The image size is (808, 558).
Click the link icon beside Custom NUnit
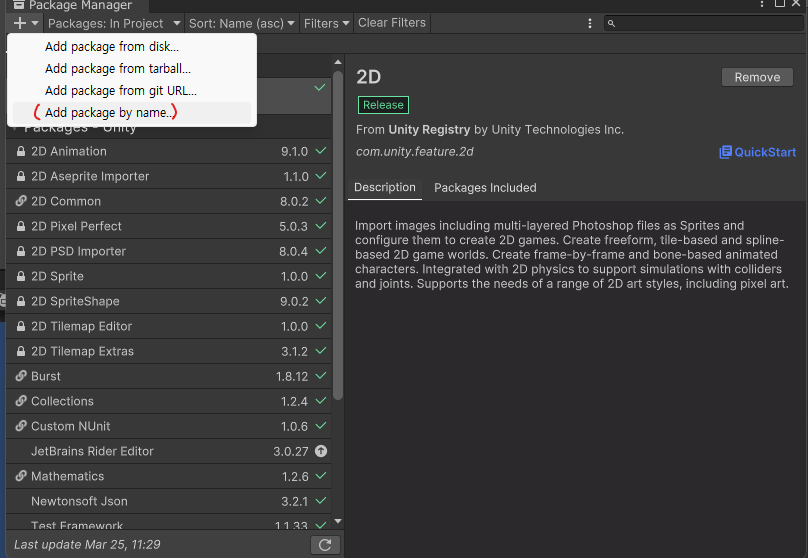point(21,426)
